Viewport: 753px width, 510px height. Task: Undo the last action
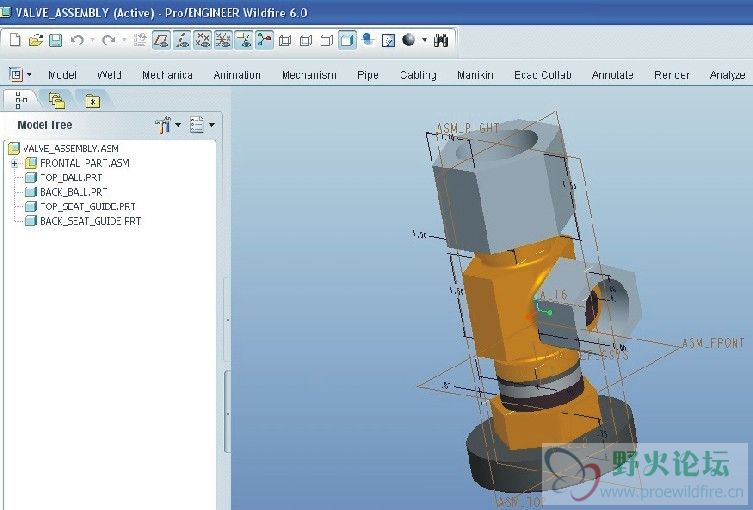click(77, 40)
